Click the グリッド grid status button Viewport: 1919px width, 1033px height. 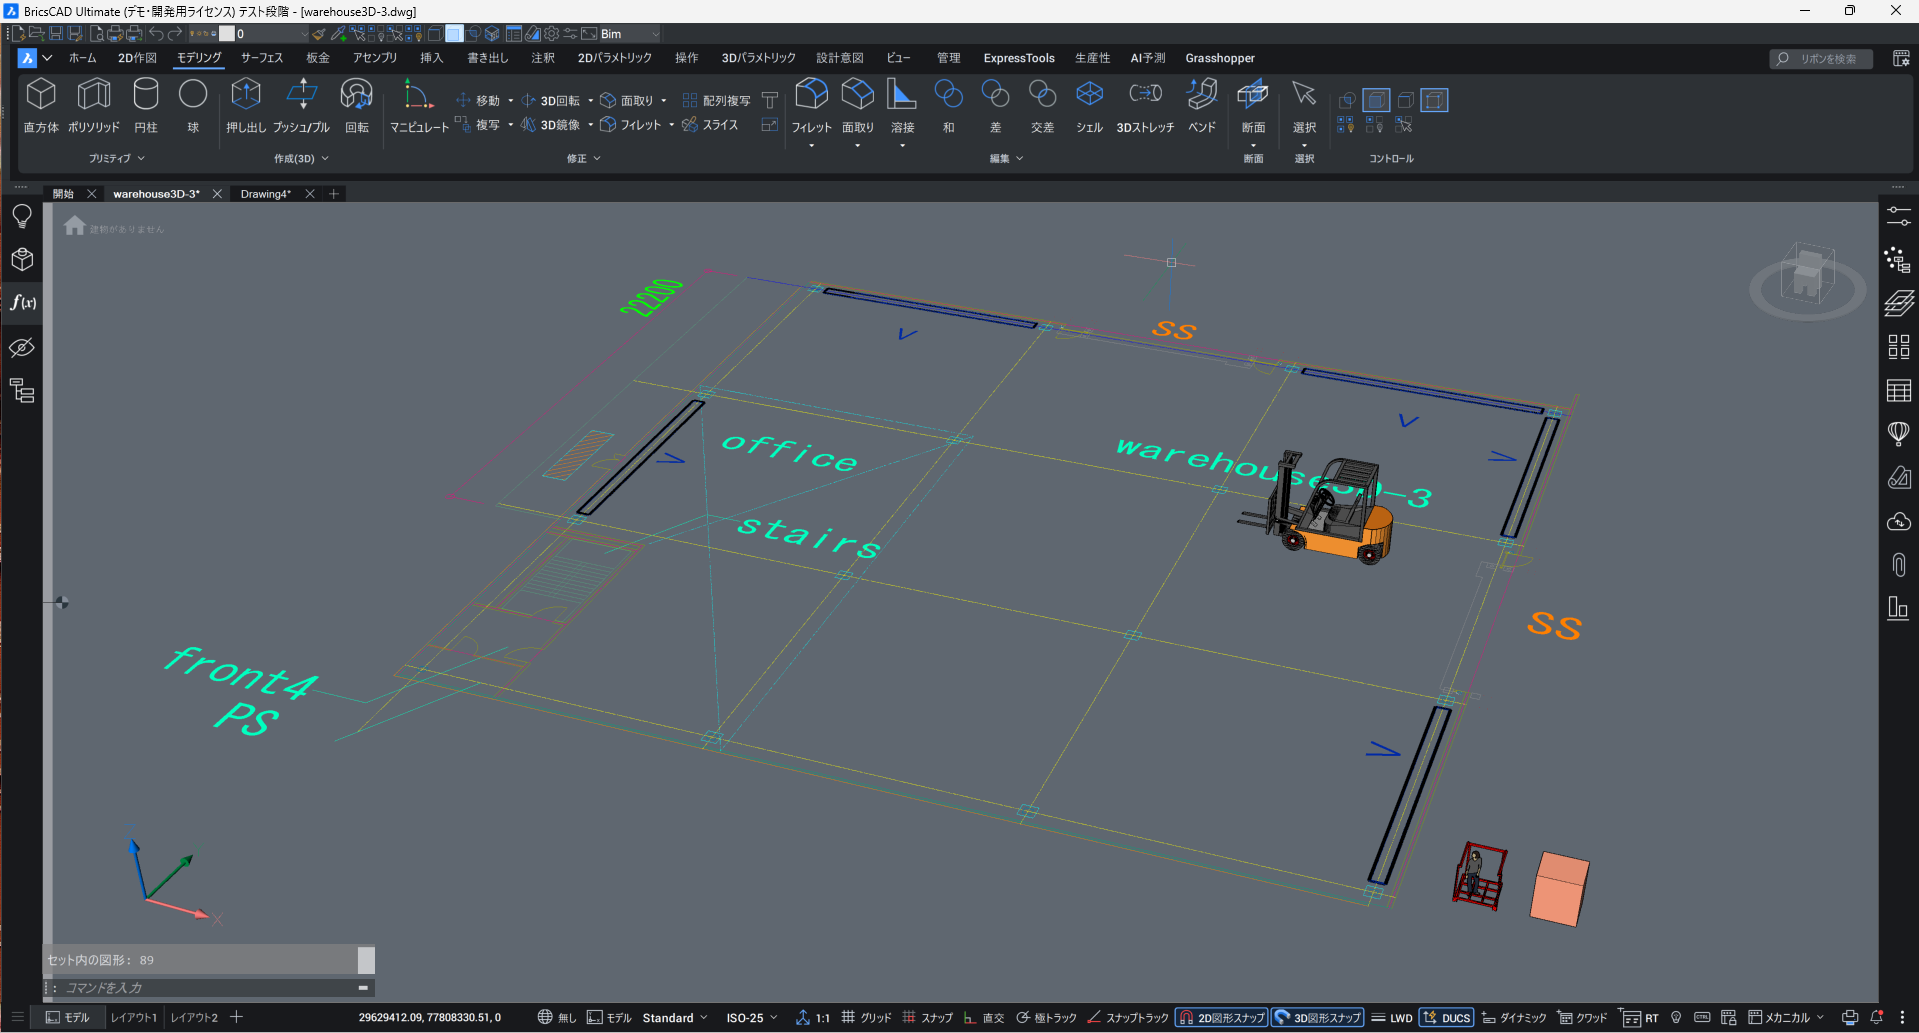[866, 1018]
